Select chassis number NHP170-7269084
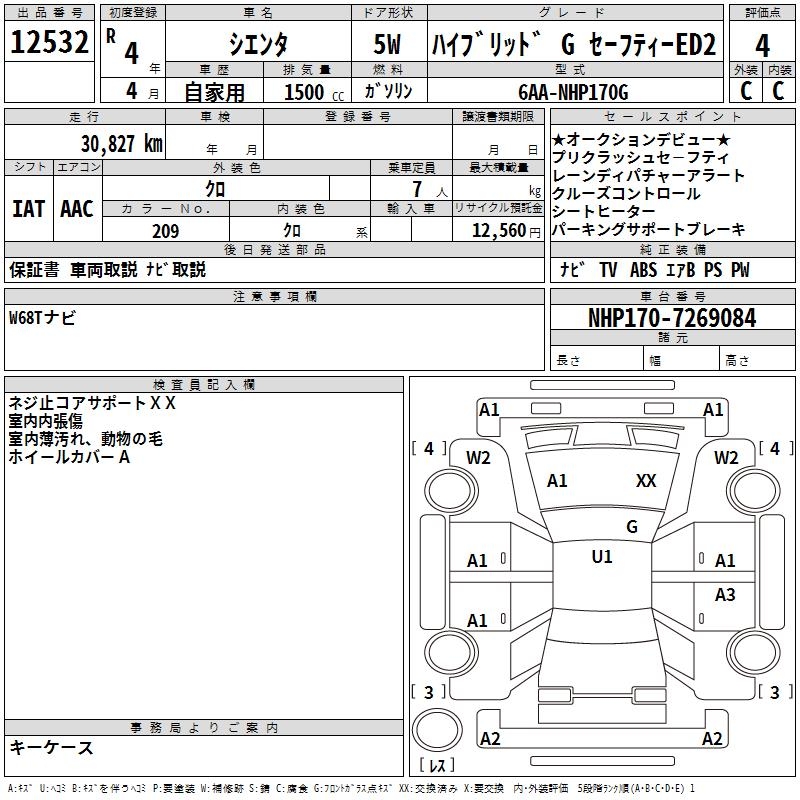 pyautogui.click(x=672, y=318)
